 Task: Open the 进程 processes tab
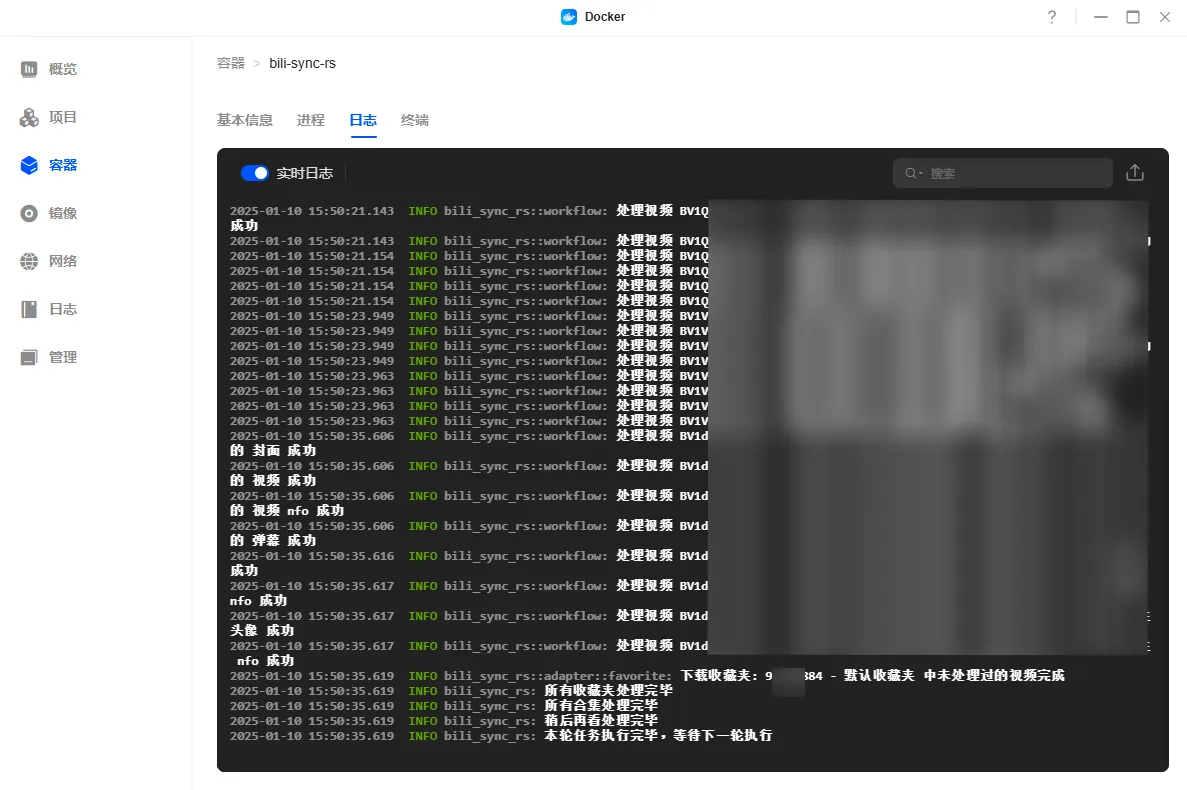coord(310,119)
